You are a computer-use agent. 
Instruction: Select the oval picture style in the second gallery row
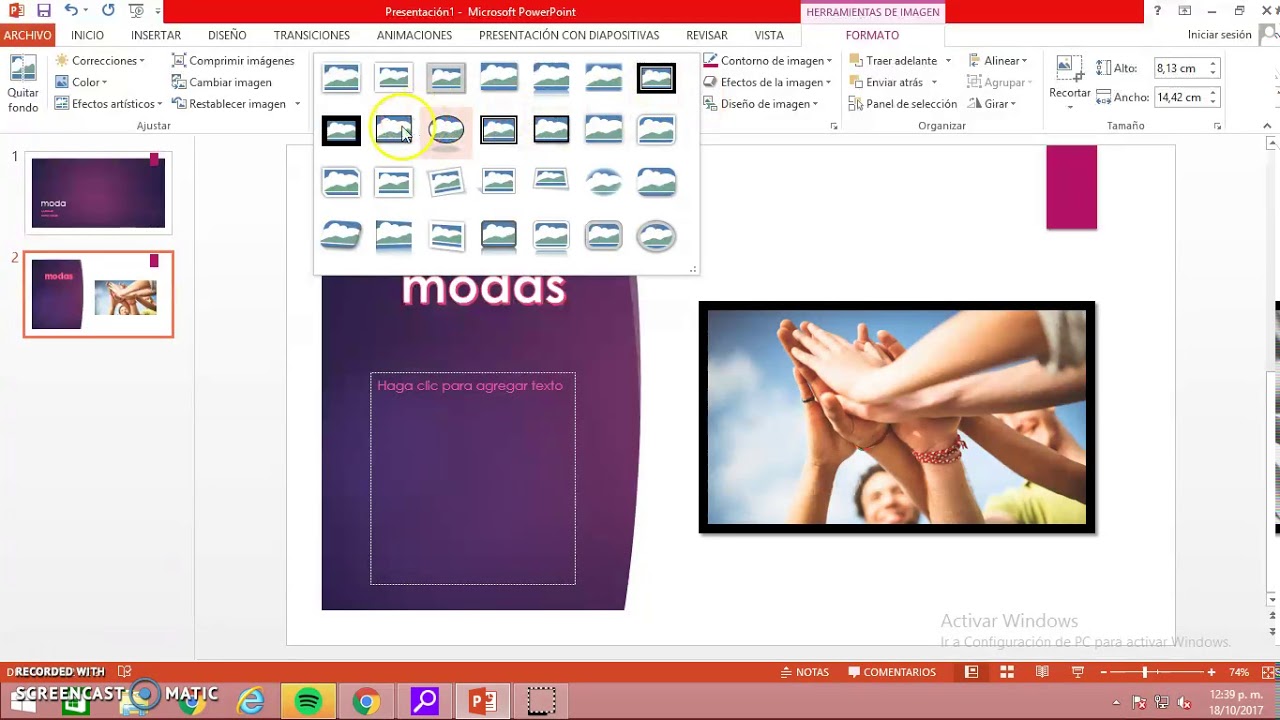coord(446,130)
